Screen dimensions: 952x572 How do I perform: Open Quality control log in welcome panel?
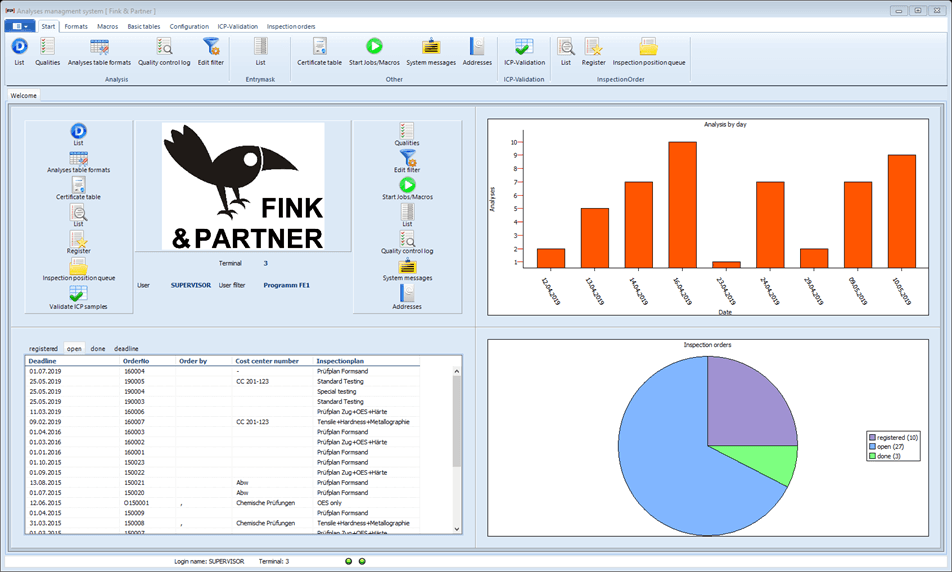point(407,242)
